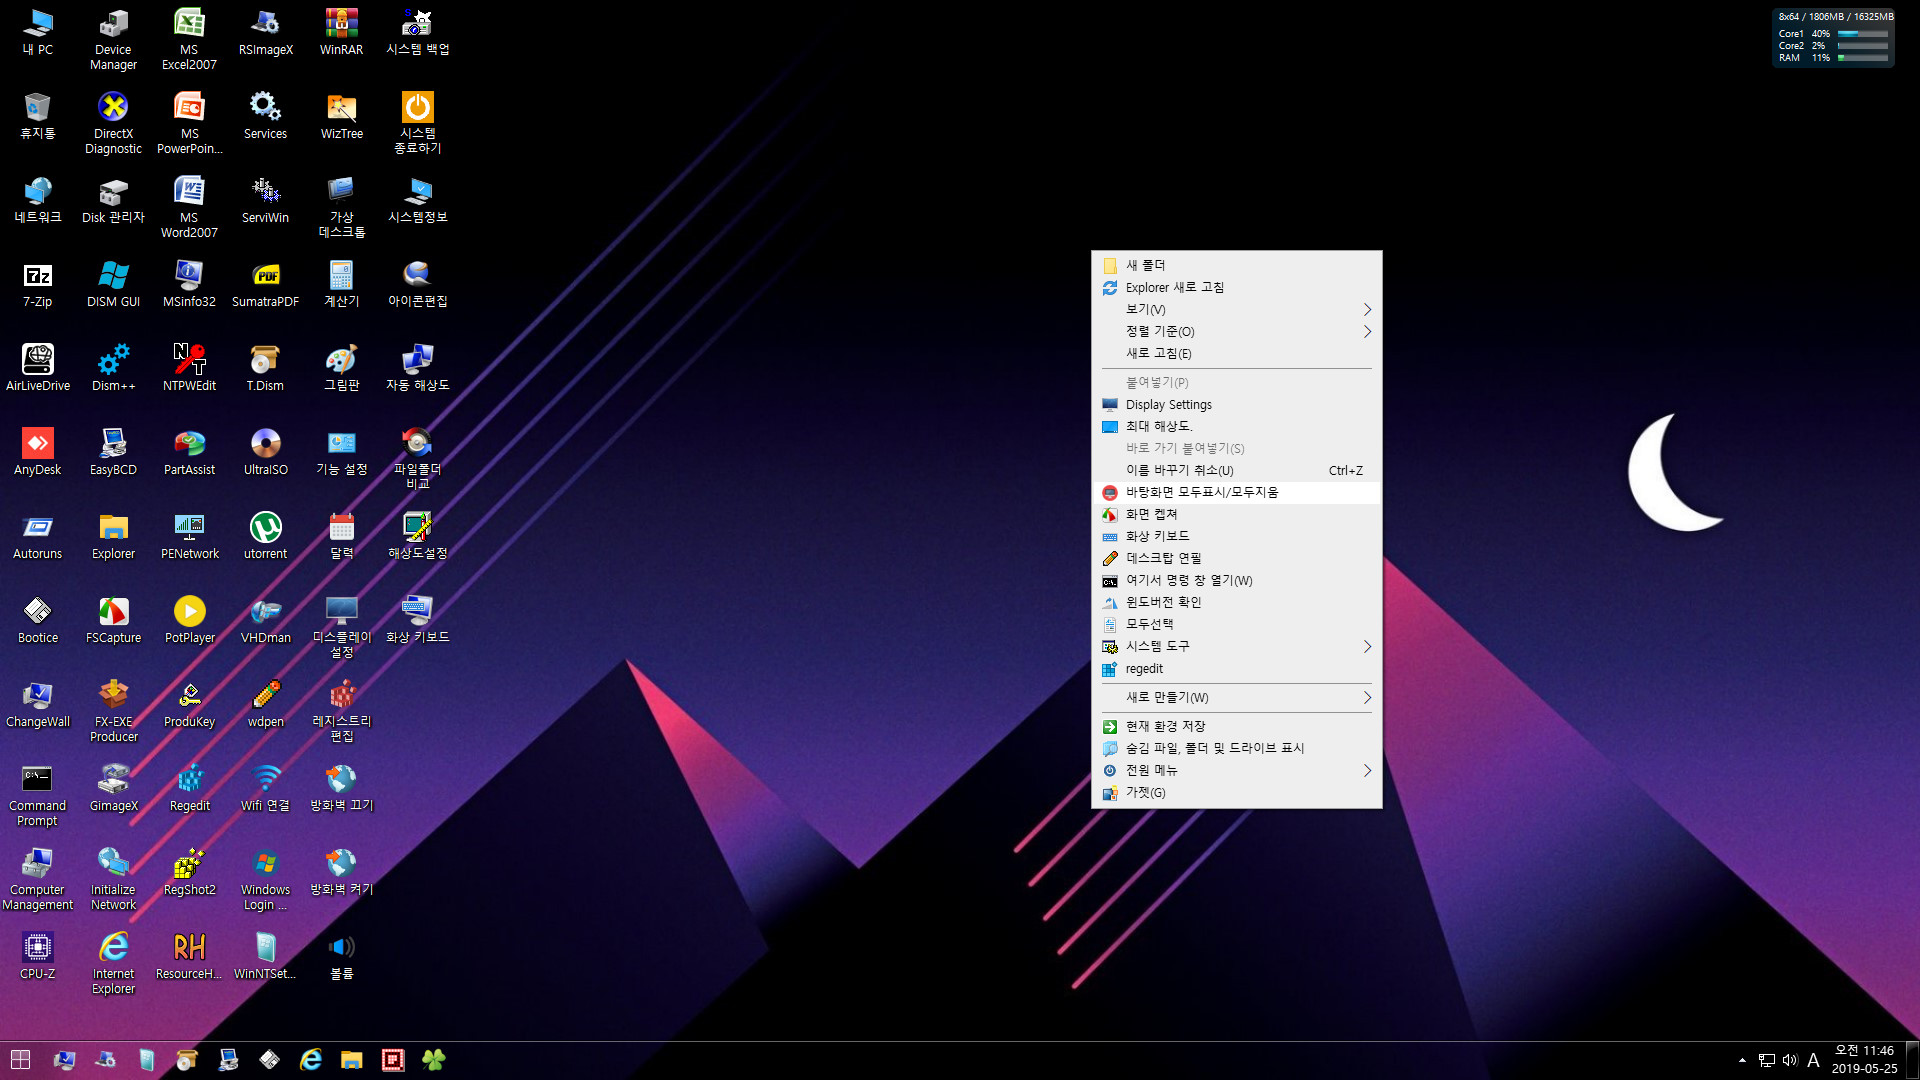Open Internet Explorer desktop icon
Screen dimensions: 1920x1080
[113, 964]
